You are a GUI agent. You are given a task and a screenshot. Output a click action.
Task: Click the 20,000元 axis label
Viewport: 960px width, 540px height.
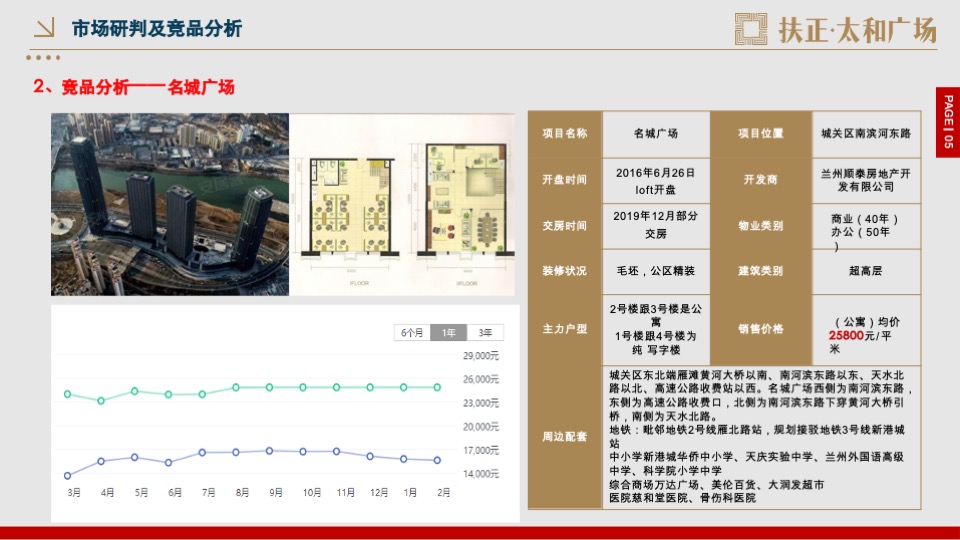[481, 427]
